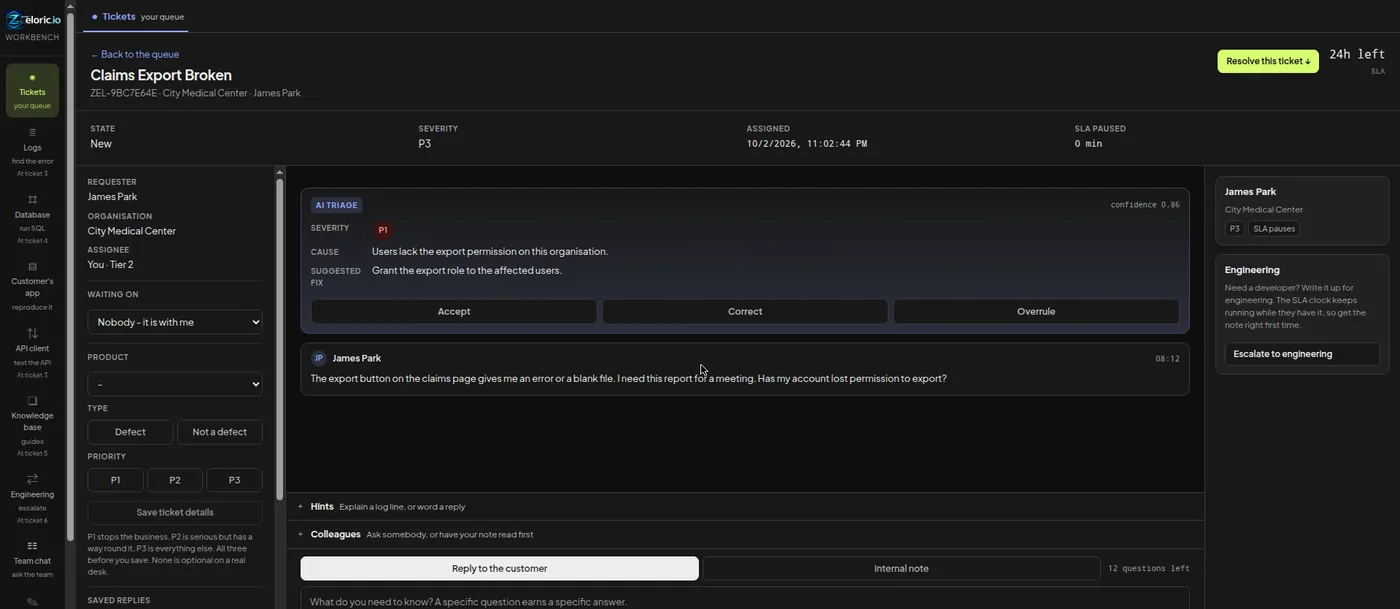Set ticket type to Defect

coord(130,432)
